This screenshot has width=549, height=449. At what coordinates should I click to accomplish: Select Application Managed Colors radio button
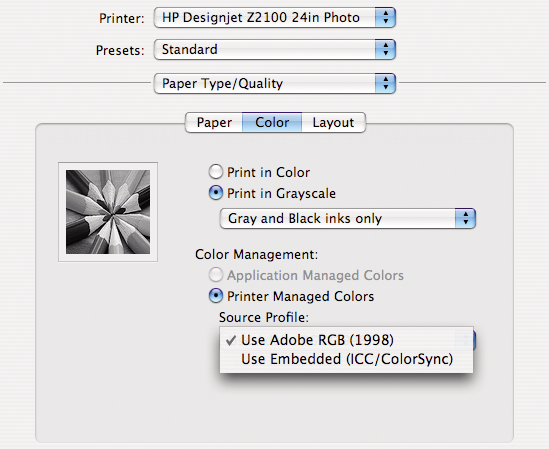216,275
